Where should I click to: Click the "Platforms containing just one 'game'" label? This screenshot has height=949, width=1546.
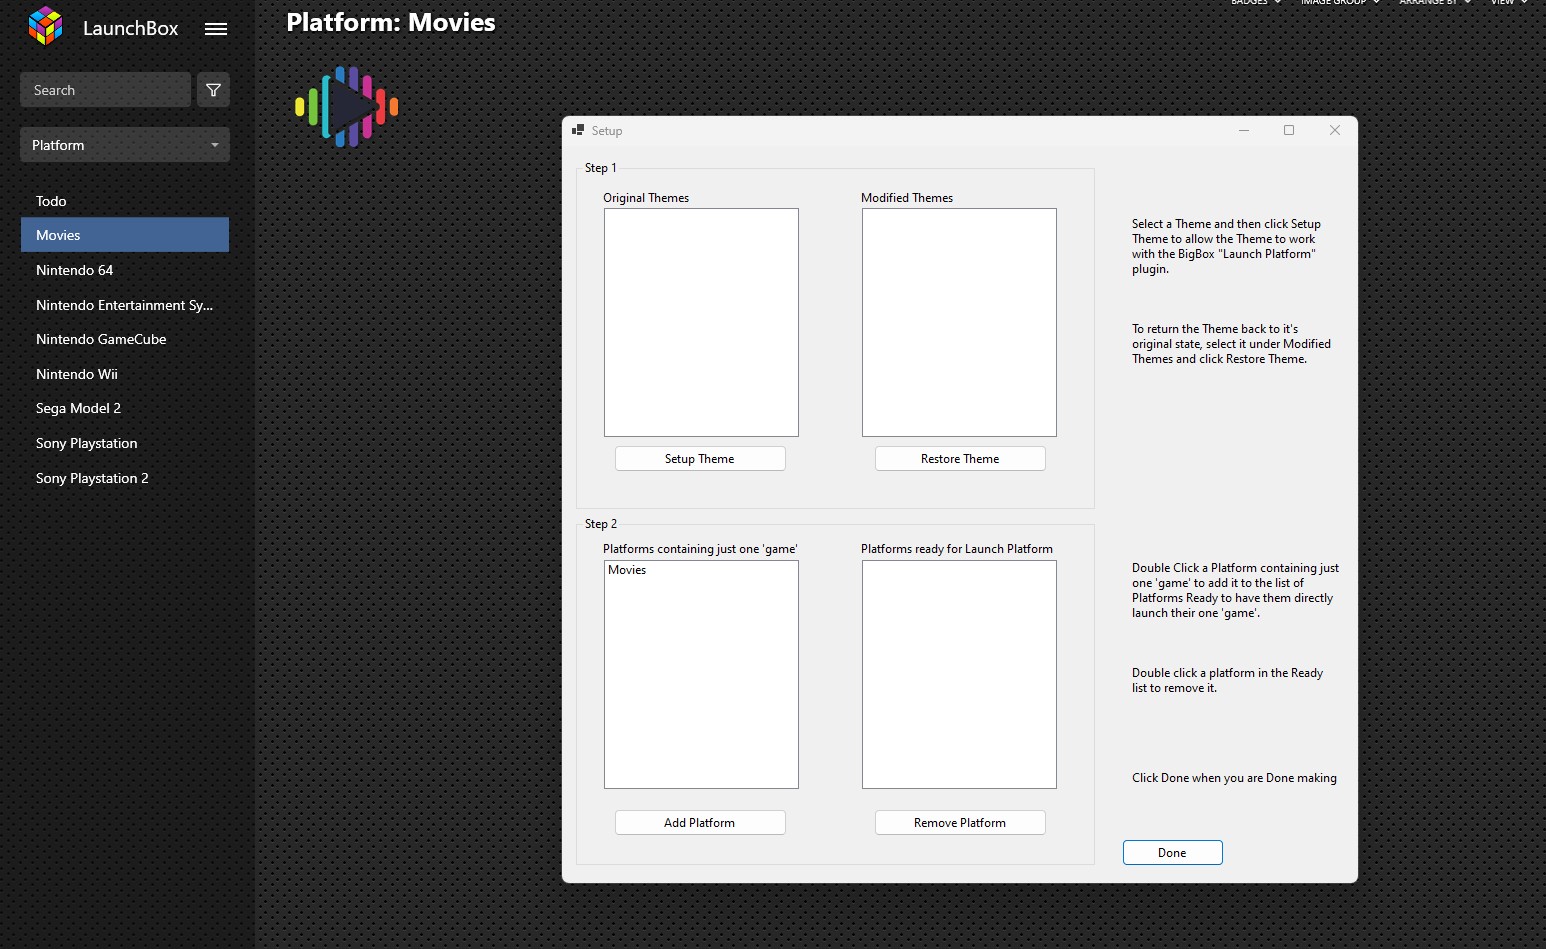700,549
